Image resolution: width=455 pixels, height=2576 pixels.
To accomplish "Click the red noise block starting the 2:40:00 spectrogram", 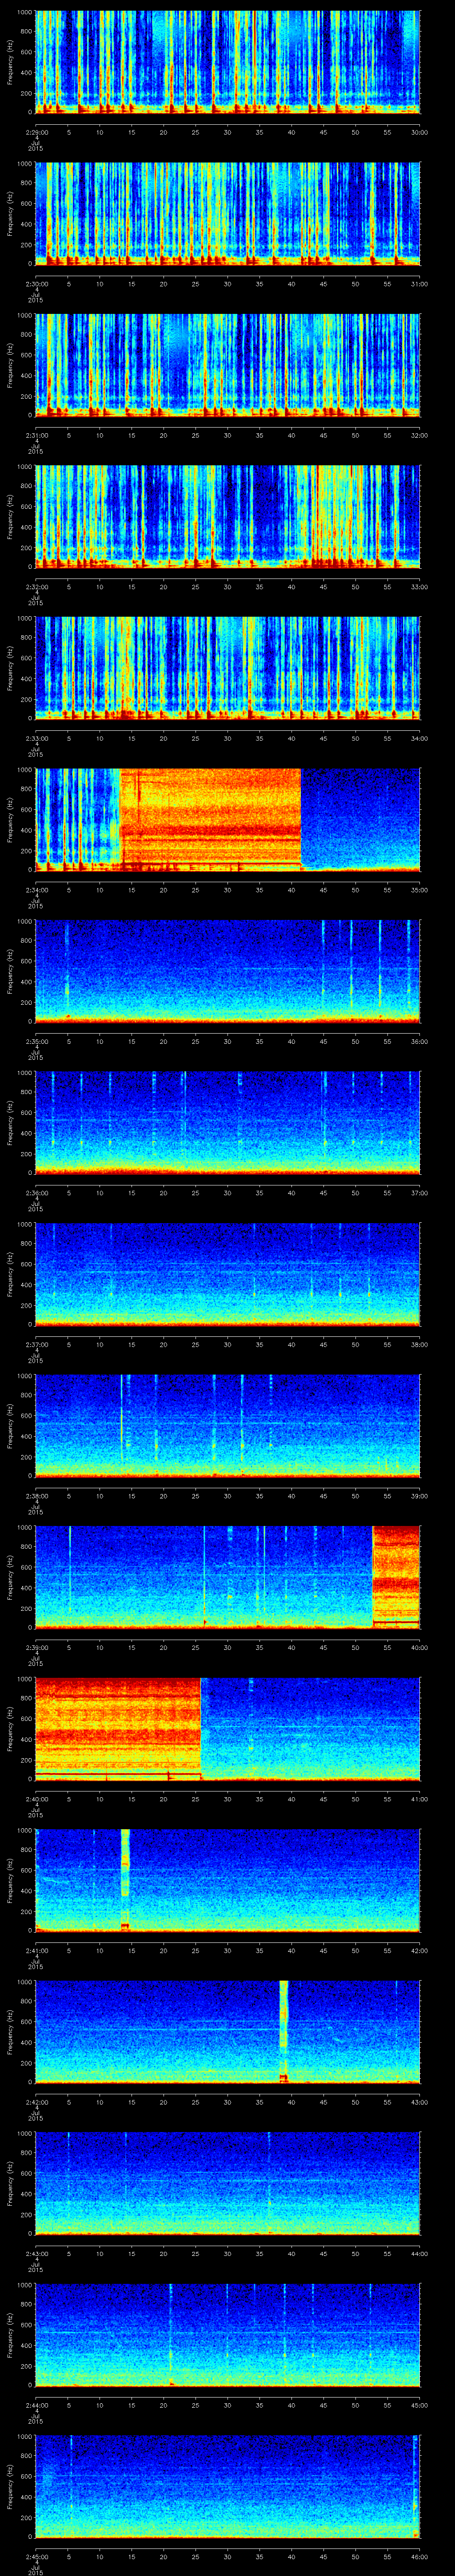I will click(x=118, y=1728).
